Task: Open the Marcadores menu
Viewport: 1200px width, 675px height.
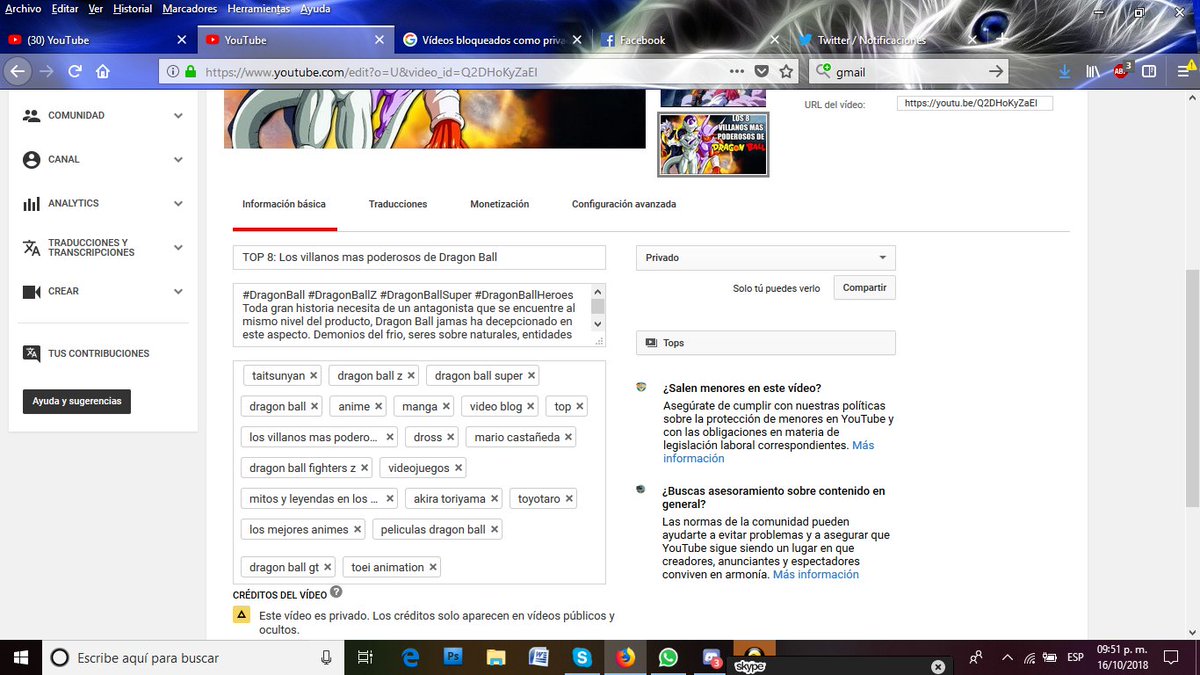Action: [189, 9]
